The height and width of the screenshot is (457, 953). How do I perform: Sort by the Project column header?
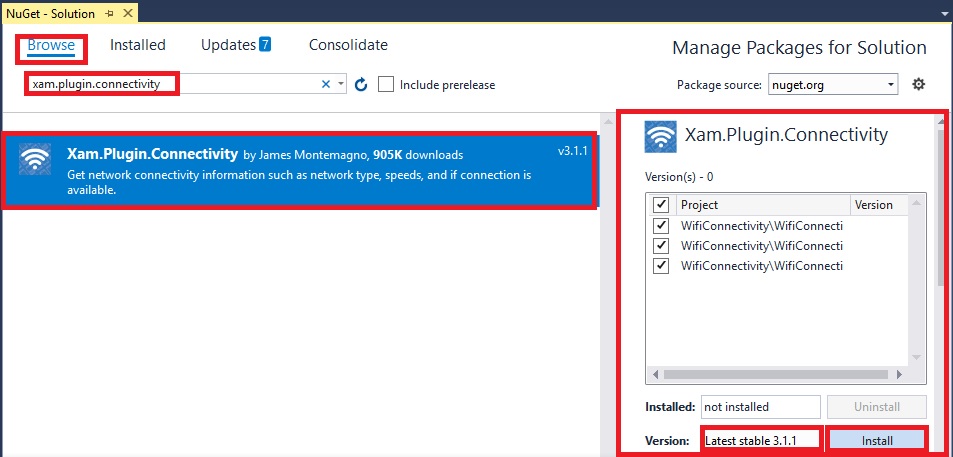[x=763, y=205]
